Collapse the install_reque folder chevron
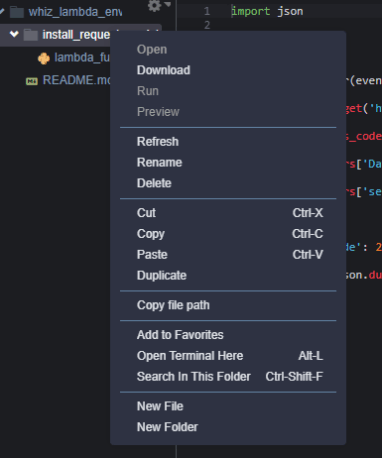Image resolution: width=382 pixels, height=458 pixels. tap(14, 34)
